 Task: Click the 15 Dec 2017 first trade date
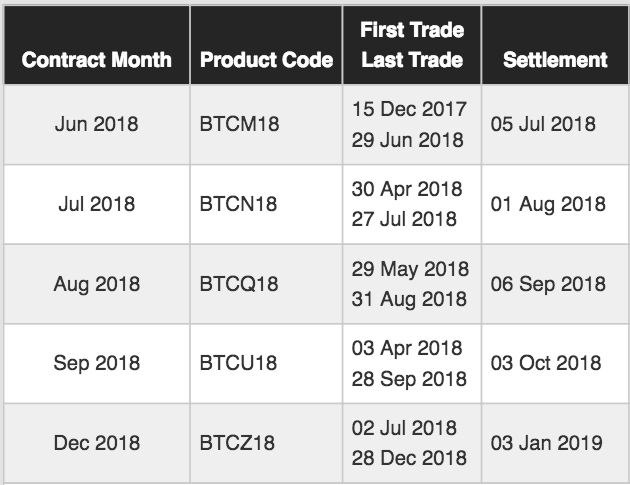click(409, 109)
